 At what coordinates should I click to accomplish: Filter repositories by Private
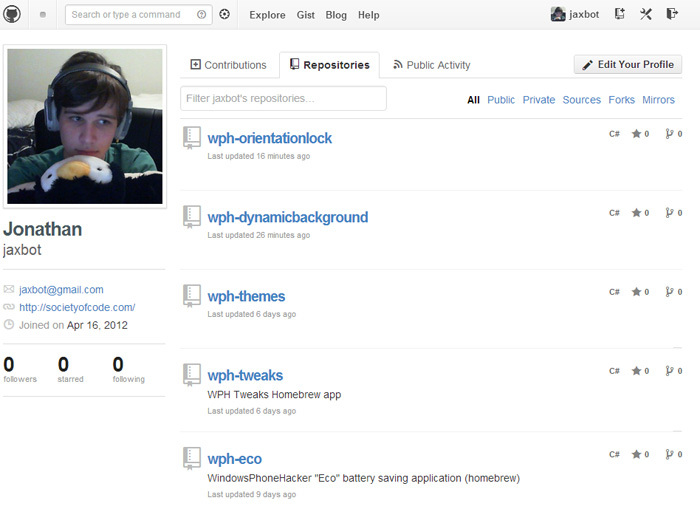pos(539,100)
